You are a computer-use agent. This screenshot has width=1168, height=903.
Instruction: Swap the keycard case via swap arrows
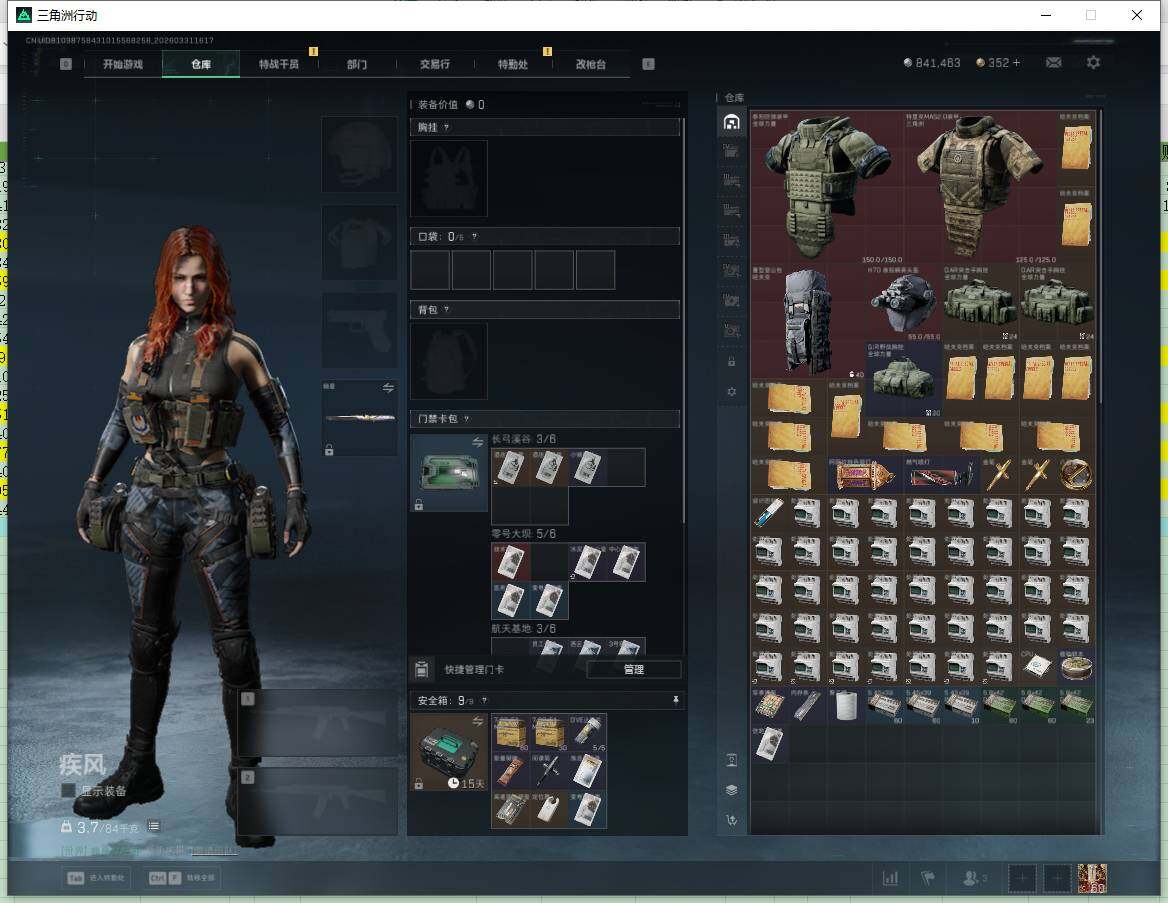477,443
